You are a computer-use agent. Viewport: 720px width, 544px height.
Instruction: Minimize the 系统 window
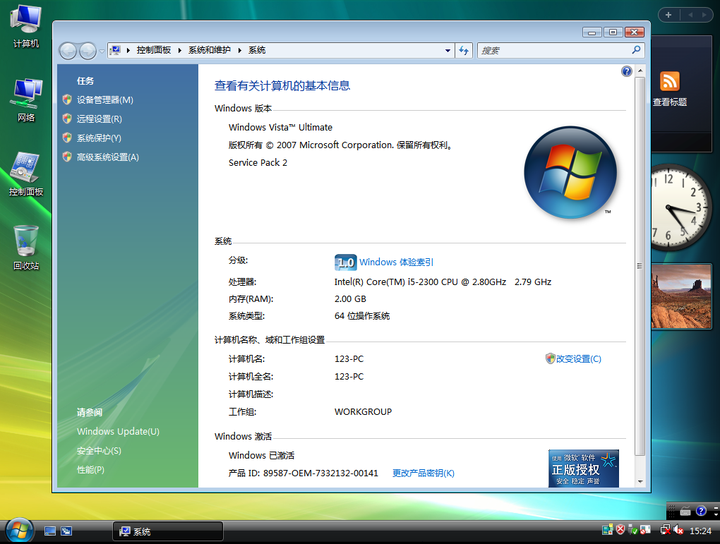(592, 32)
